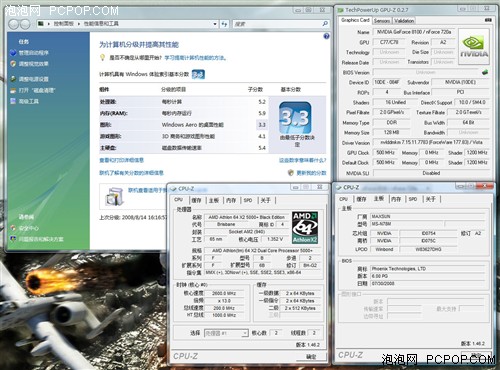This screenshot has height=370, width=500.
Task: Click the GPU-Z title bar application icon
Action: point(341,10)
